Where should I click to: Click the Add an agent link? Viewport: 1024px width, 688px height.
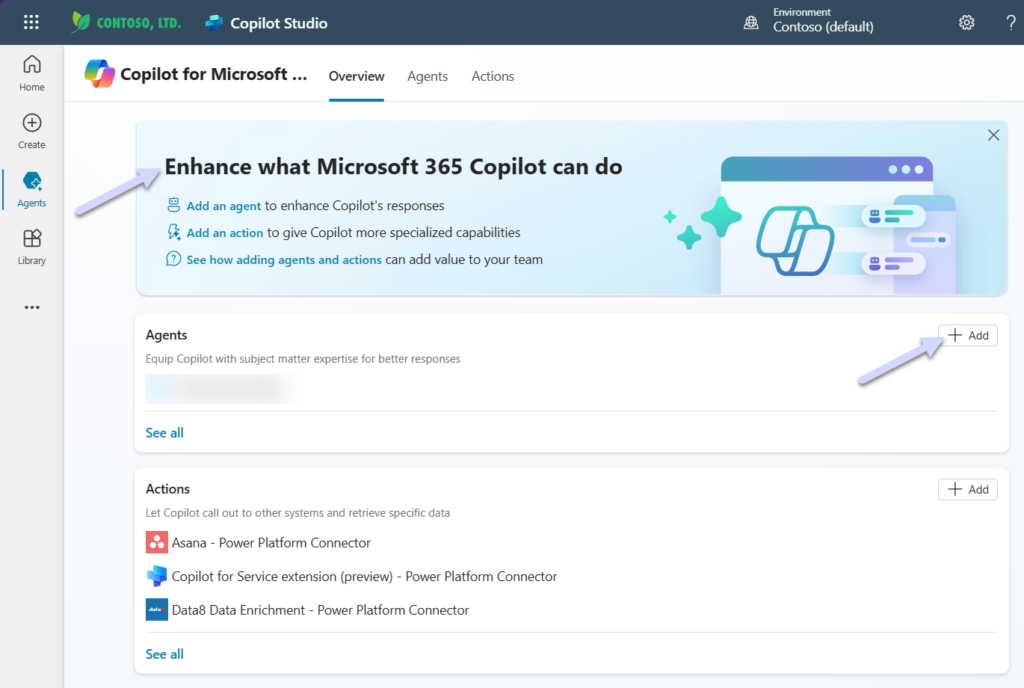pyautogui.click(x=223, y=206)
